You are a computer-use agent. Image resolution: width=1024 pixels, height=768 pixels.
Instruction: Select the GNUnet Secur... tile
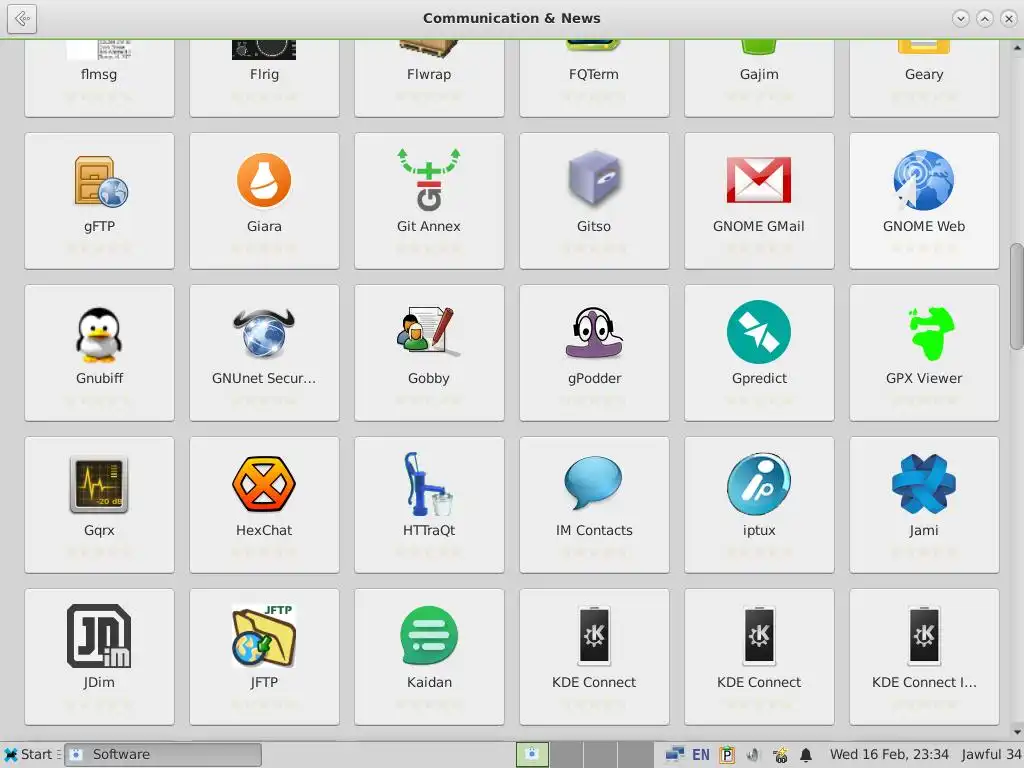pyautogui.click(x=264, y=353)
